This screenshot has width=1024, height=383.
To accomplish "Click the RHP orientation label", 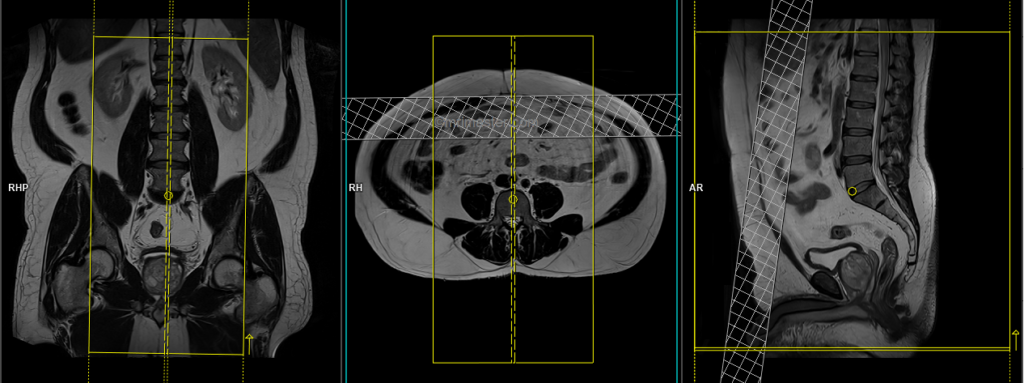I will coord(18,188).
